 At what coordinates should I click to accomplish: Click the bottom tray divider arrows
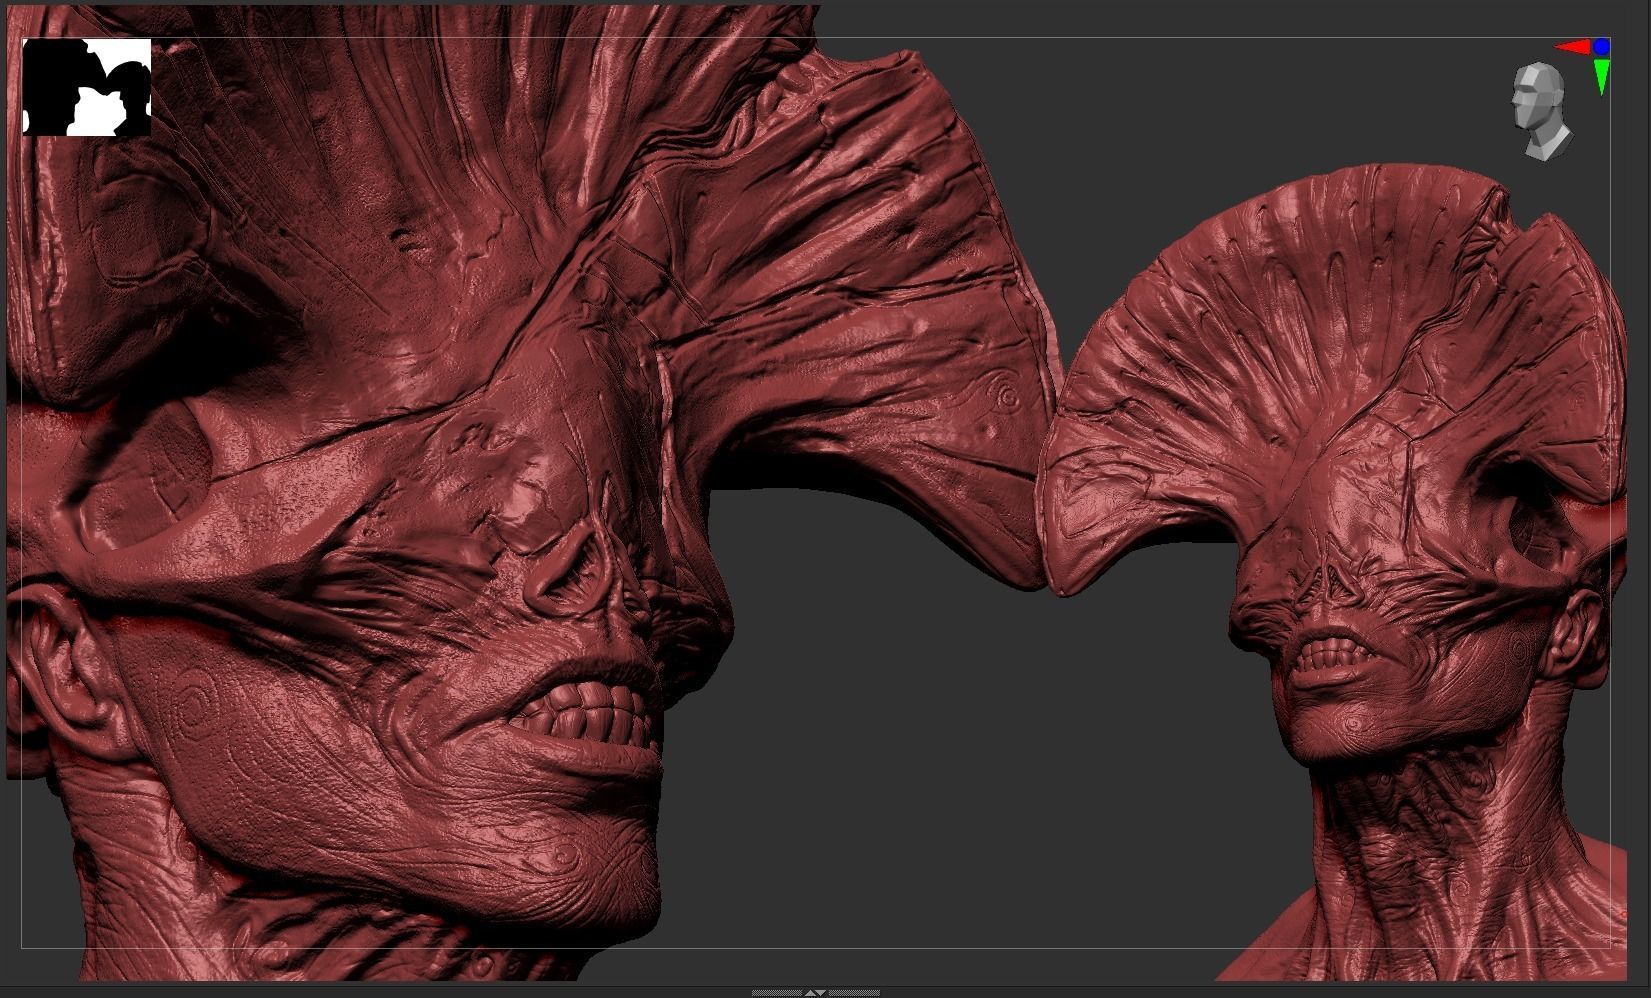point(816,993)
